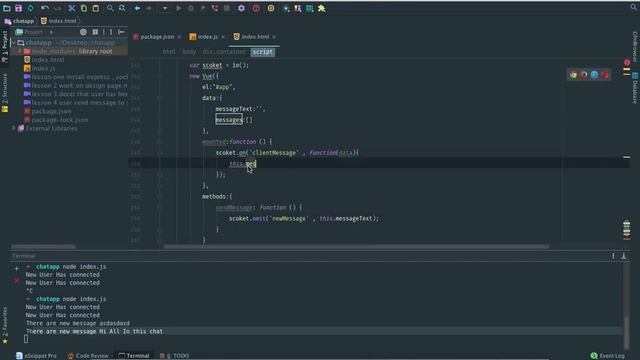This screenshot has width=640, height=360.
Task: Click the locate target icon in Project panel
Action: point(83,32)
